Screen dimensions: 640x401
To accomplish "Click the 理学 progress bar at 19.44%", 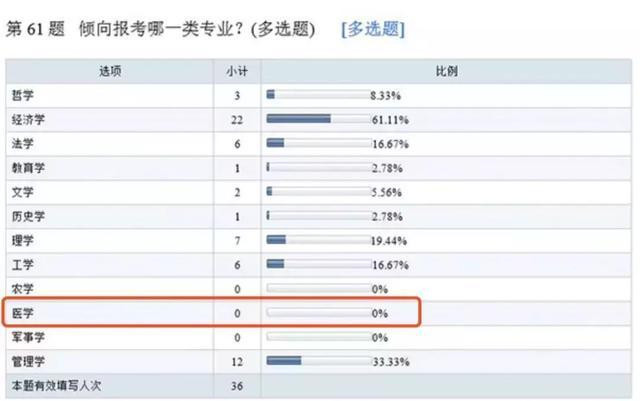I will (318, 240).
